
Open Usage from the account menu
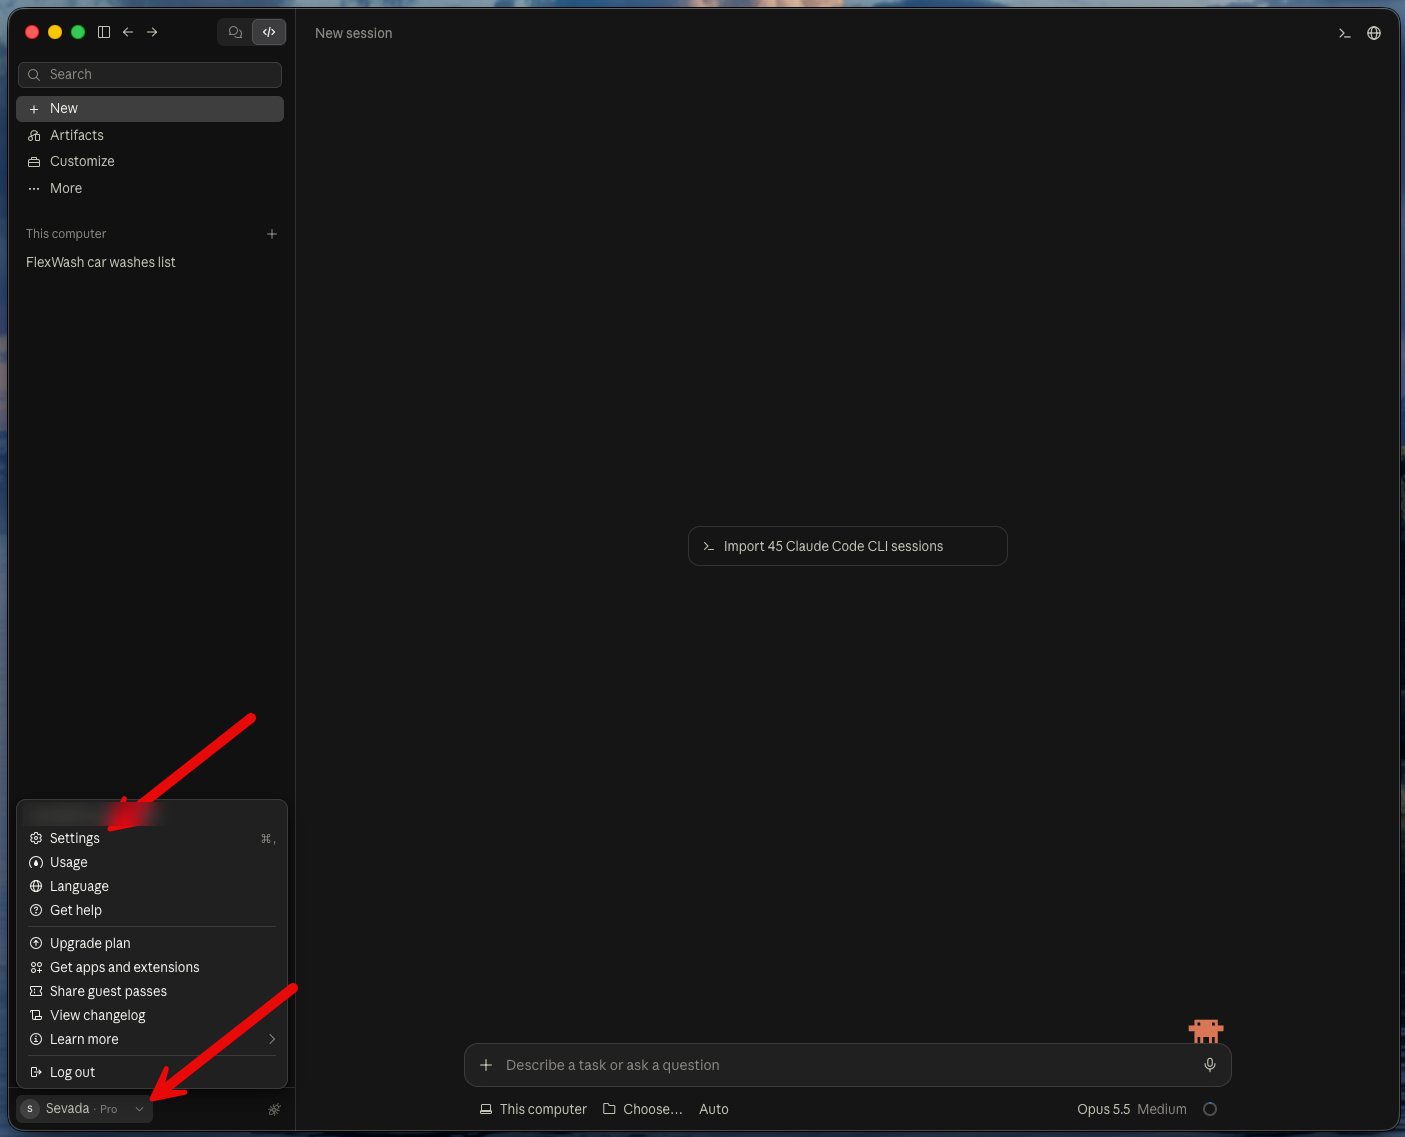tap(152, 862)
